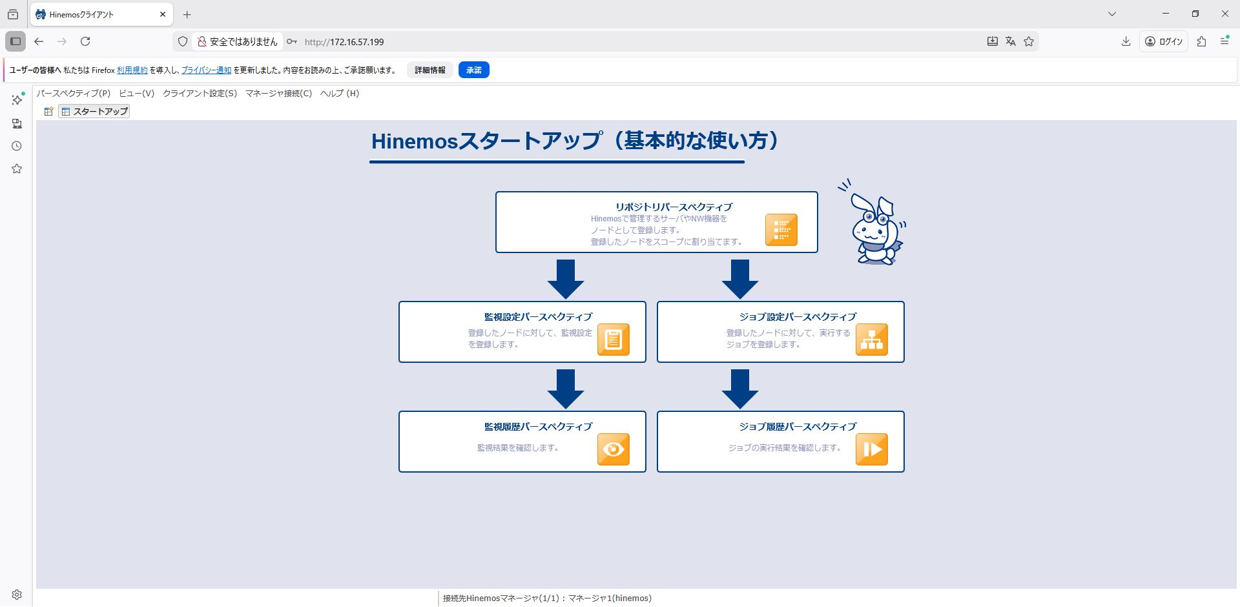Image resolution: width=1240 pixels, height=607 pixels.
Task: Open the job history play icon
Action: [x=871, y=449]
